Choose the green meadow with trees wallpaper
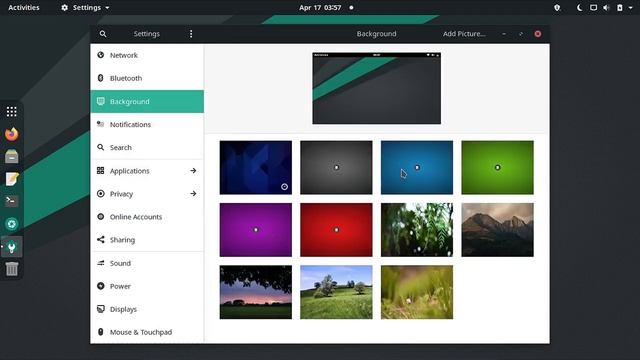The width and height of the screenshot is (640, 360). (336, 292)
